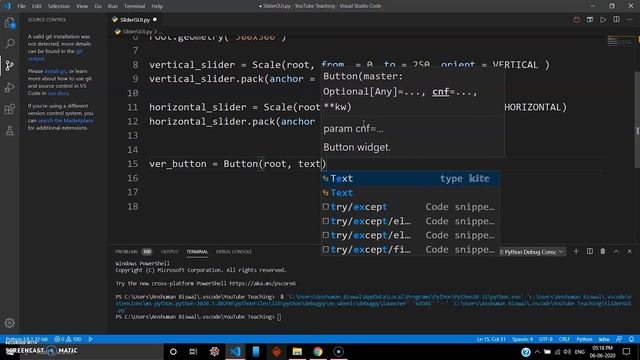Viewport: 640px width, 360px height.
Task: Select the Source Control activity bar icon
Action: (9, 65)
